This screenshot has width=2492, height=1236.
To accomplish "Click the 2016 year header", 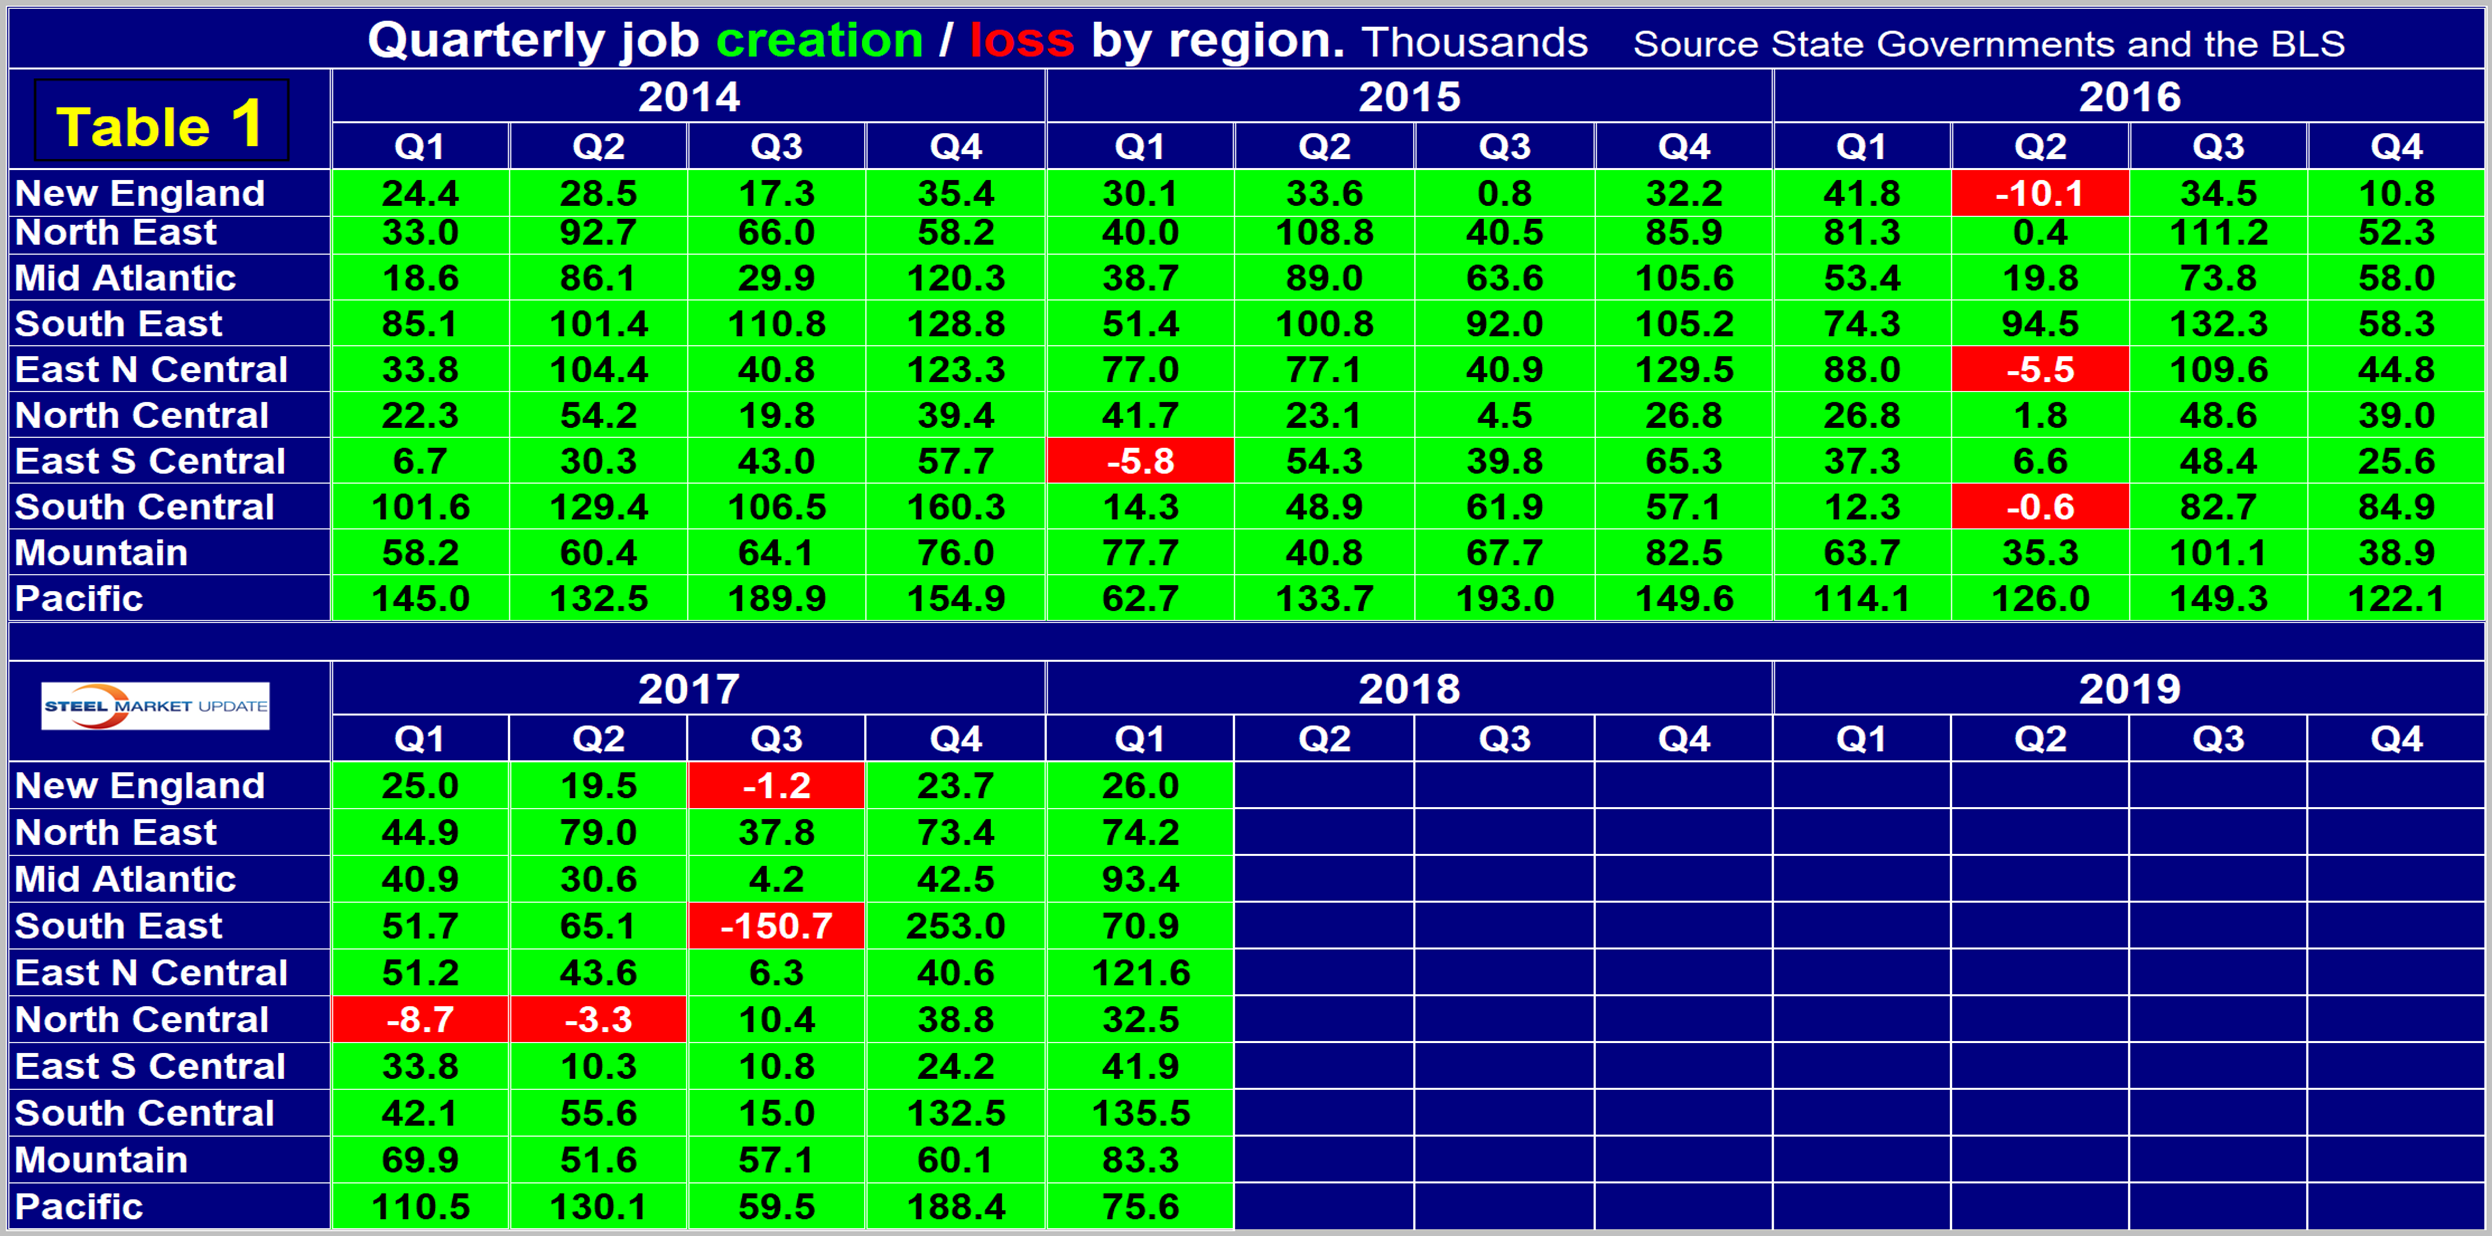I will 2129,97.
